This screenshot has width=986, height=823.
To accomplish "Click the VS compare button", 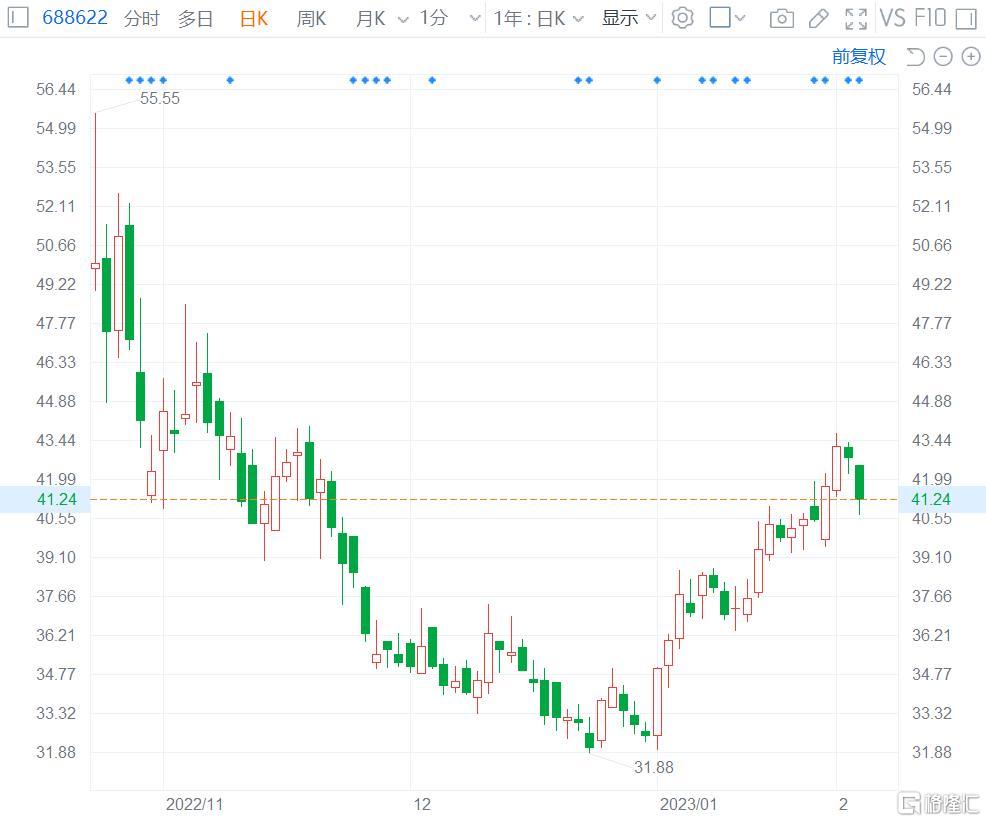I will click(892, 18).
